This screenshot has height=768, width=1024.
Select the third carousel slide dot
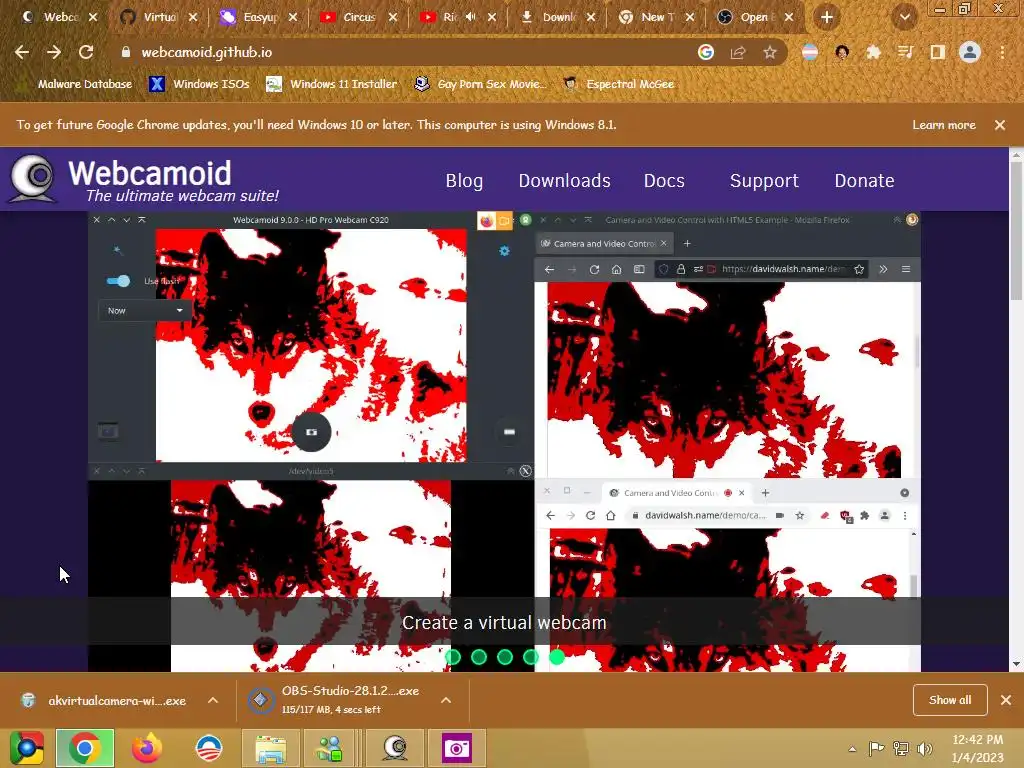tap(505, 657)
